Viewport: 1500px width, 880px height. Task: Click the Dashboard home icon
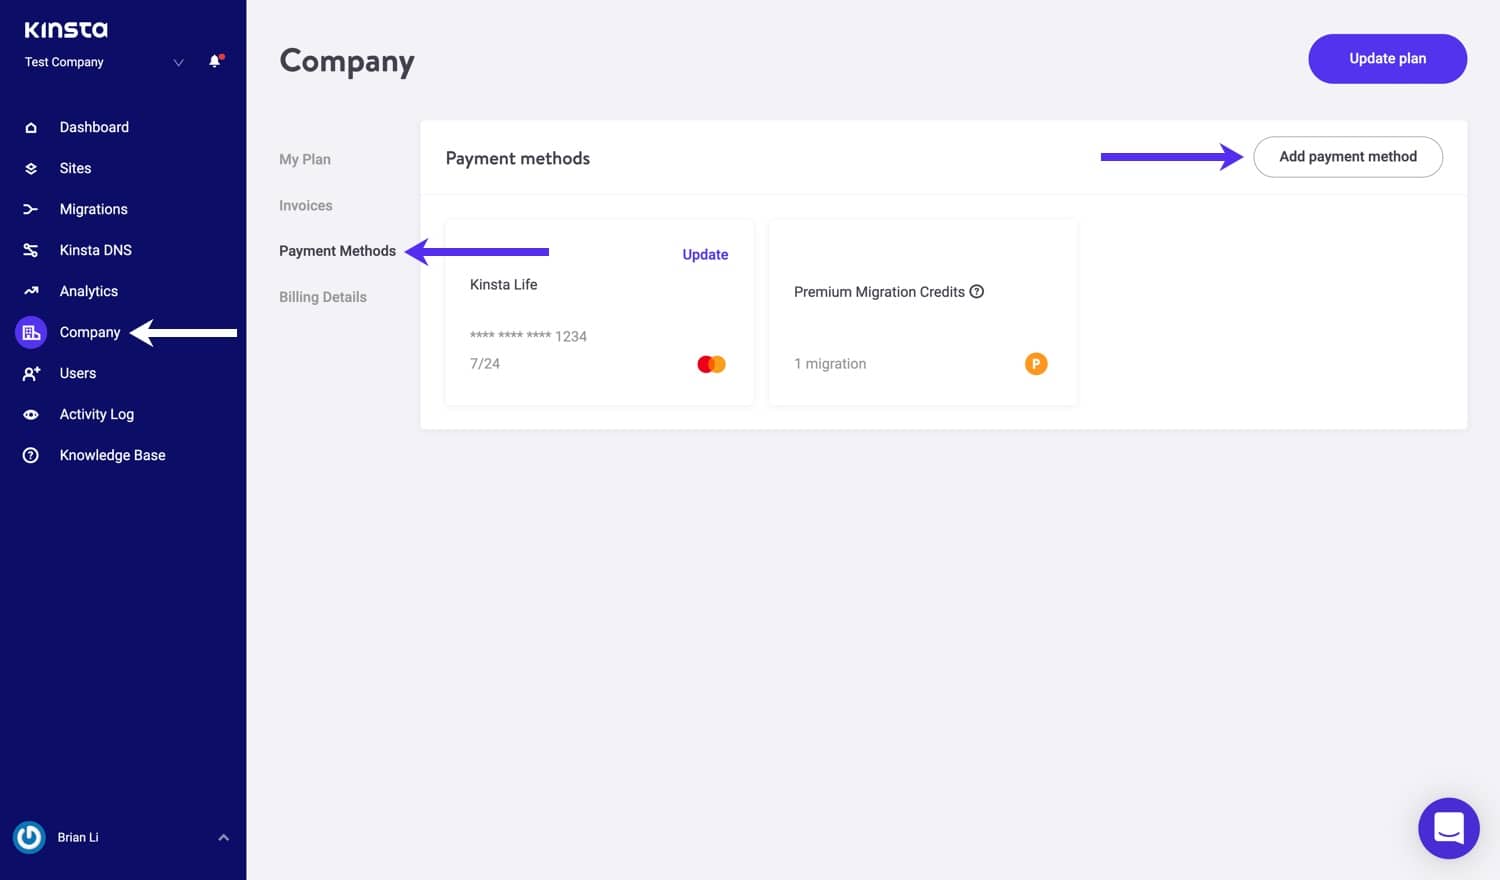[31, 127]
